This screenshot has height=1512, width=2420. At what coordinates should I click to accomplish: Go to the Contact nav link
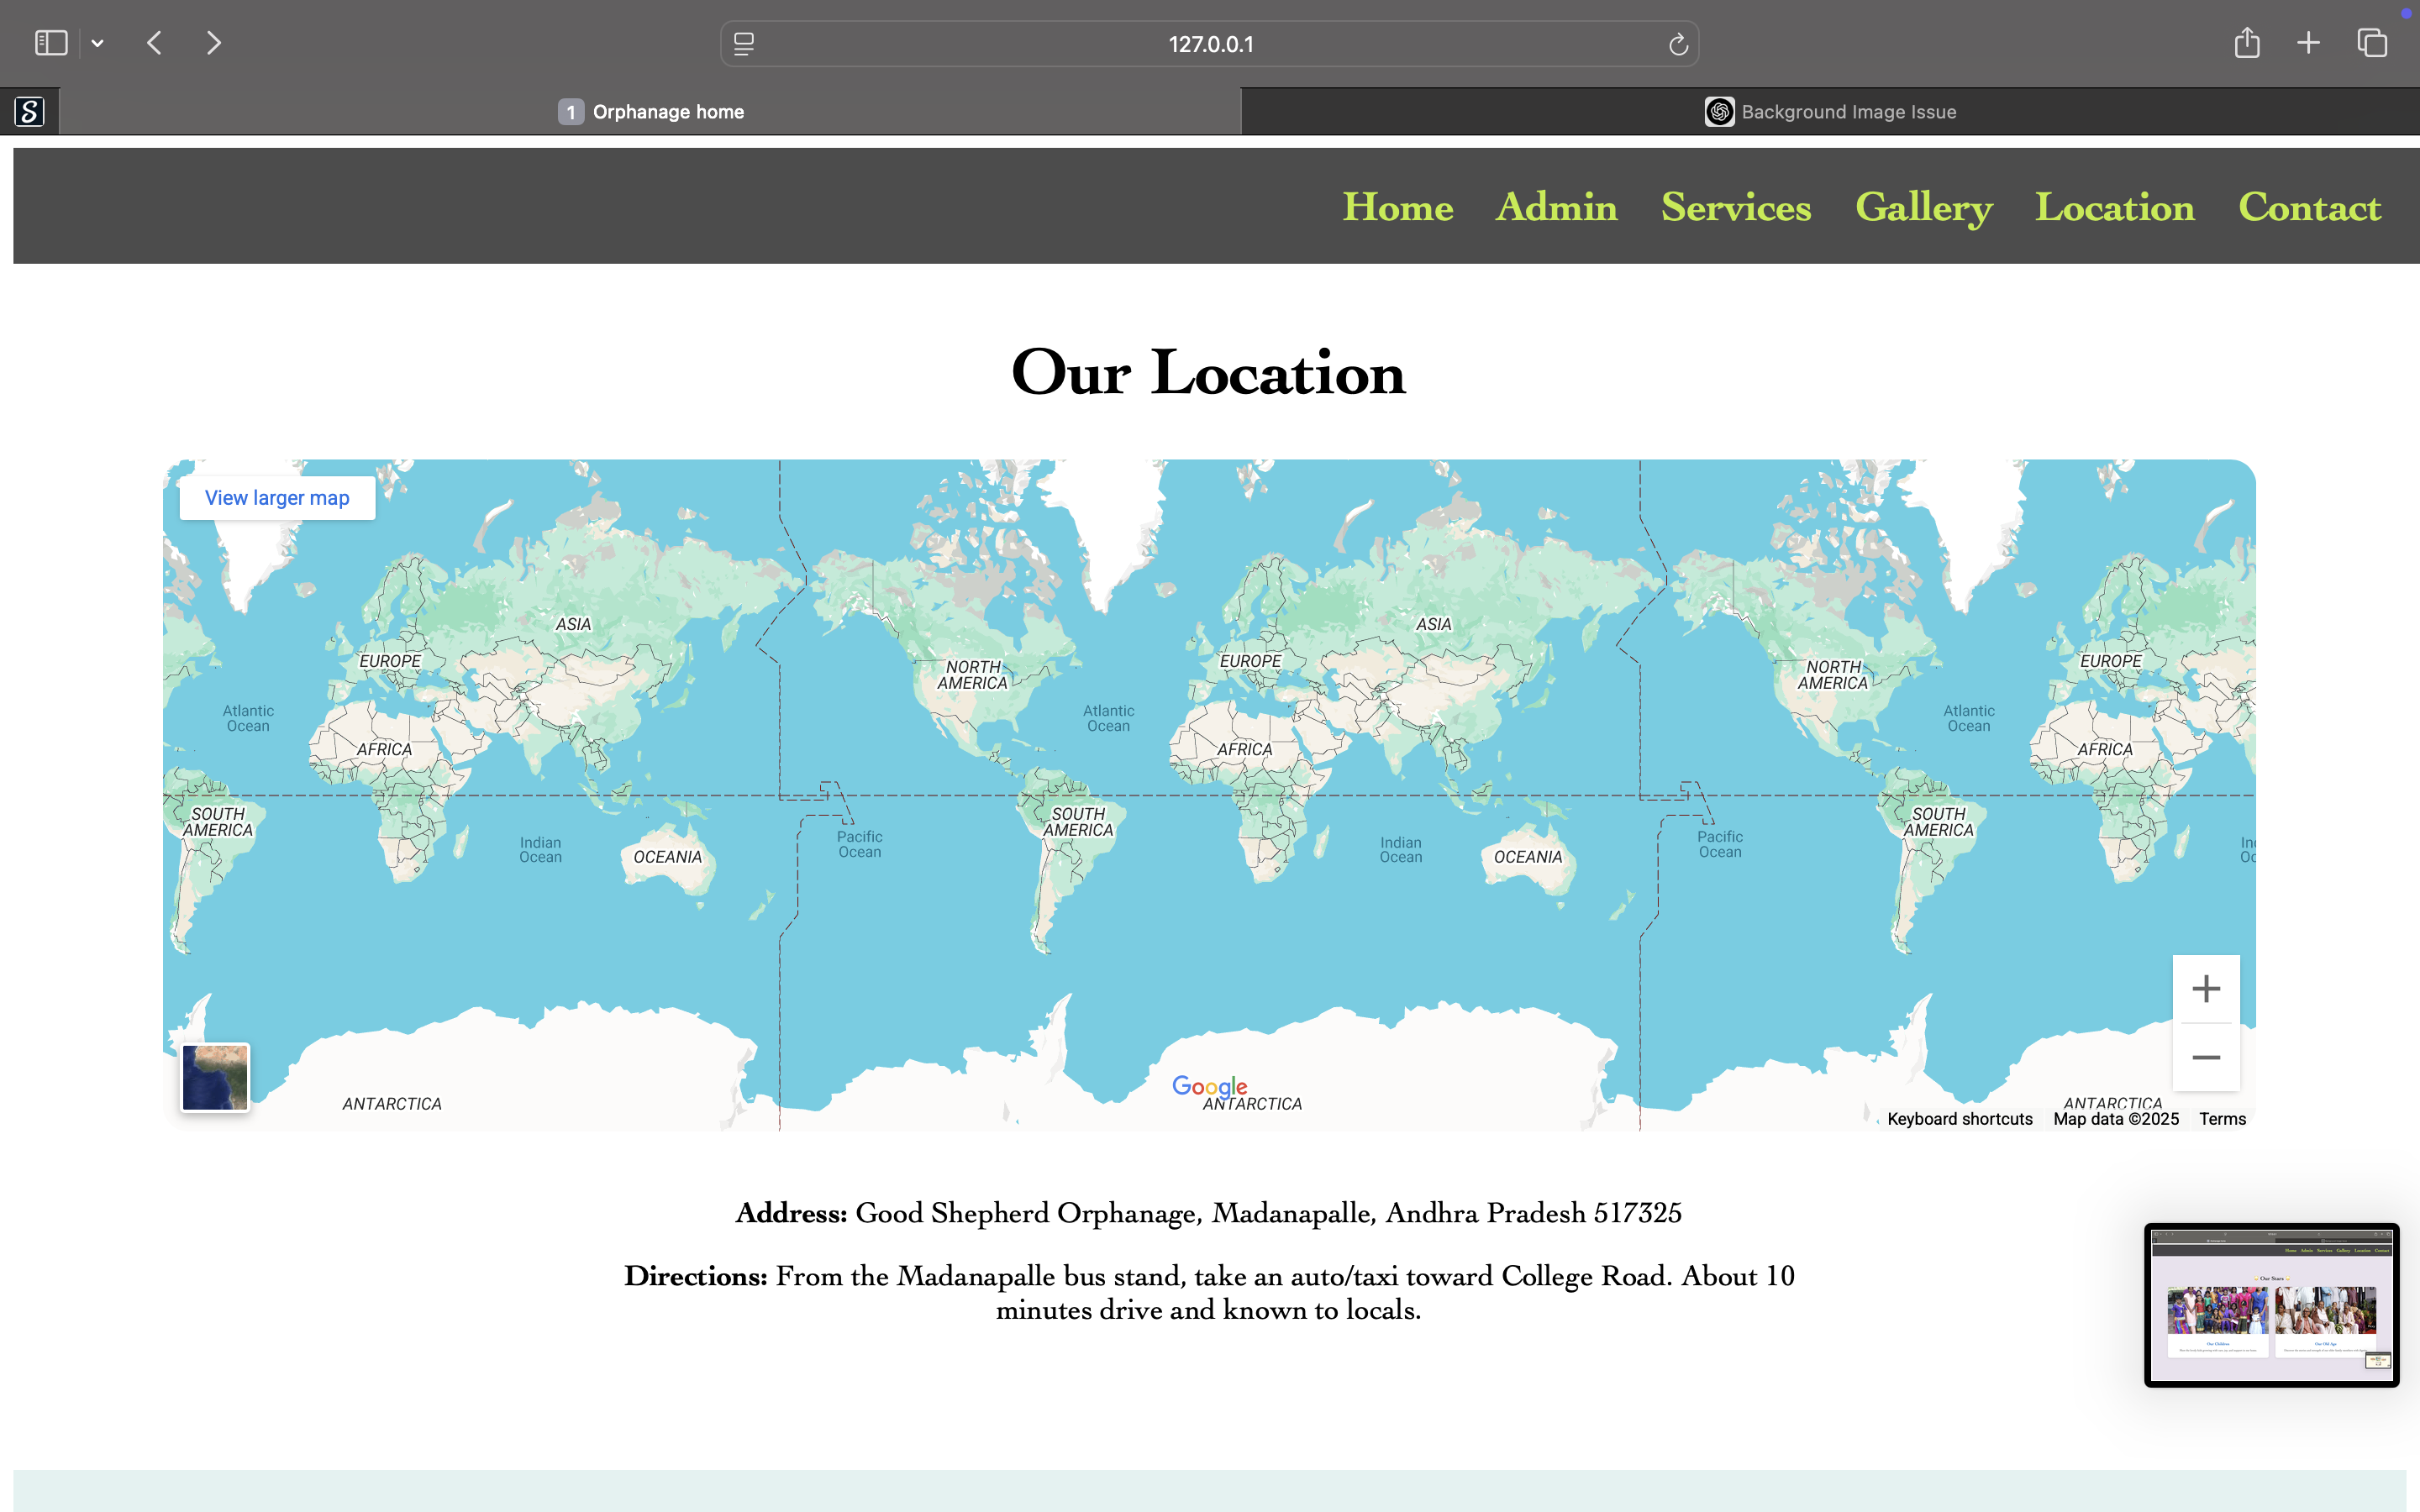click(x=2309, y=207)
